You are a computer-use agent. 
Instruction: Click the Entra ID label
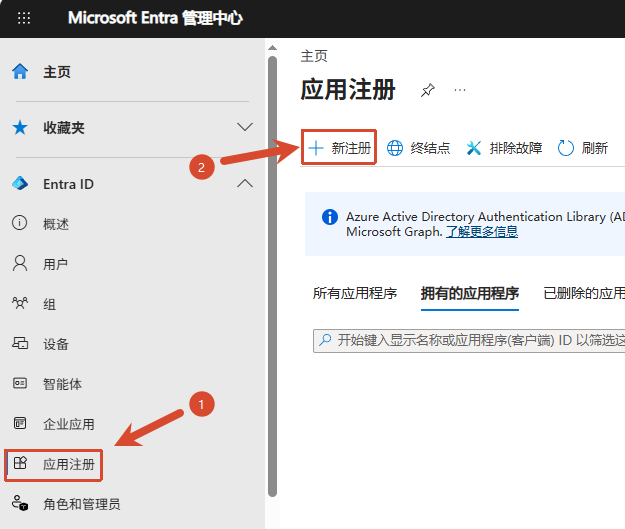(69, 184)
